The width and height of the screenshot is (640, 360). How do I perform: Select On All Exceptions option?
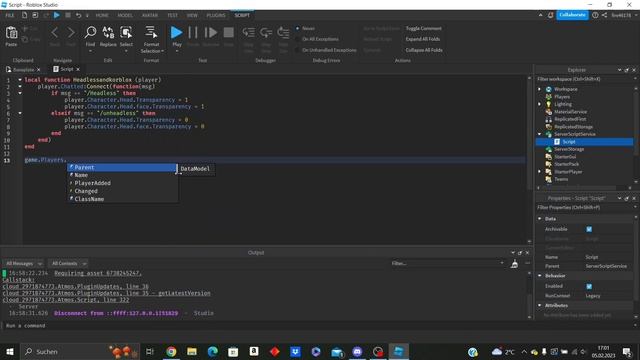pos(317,39)
